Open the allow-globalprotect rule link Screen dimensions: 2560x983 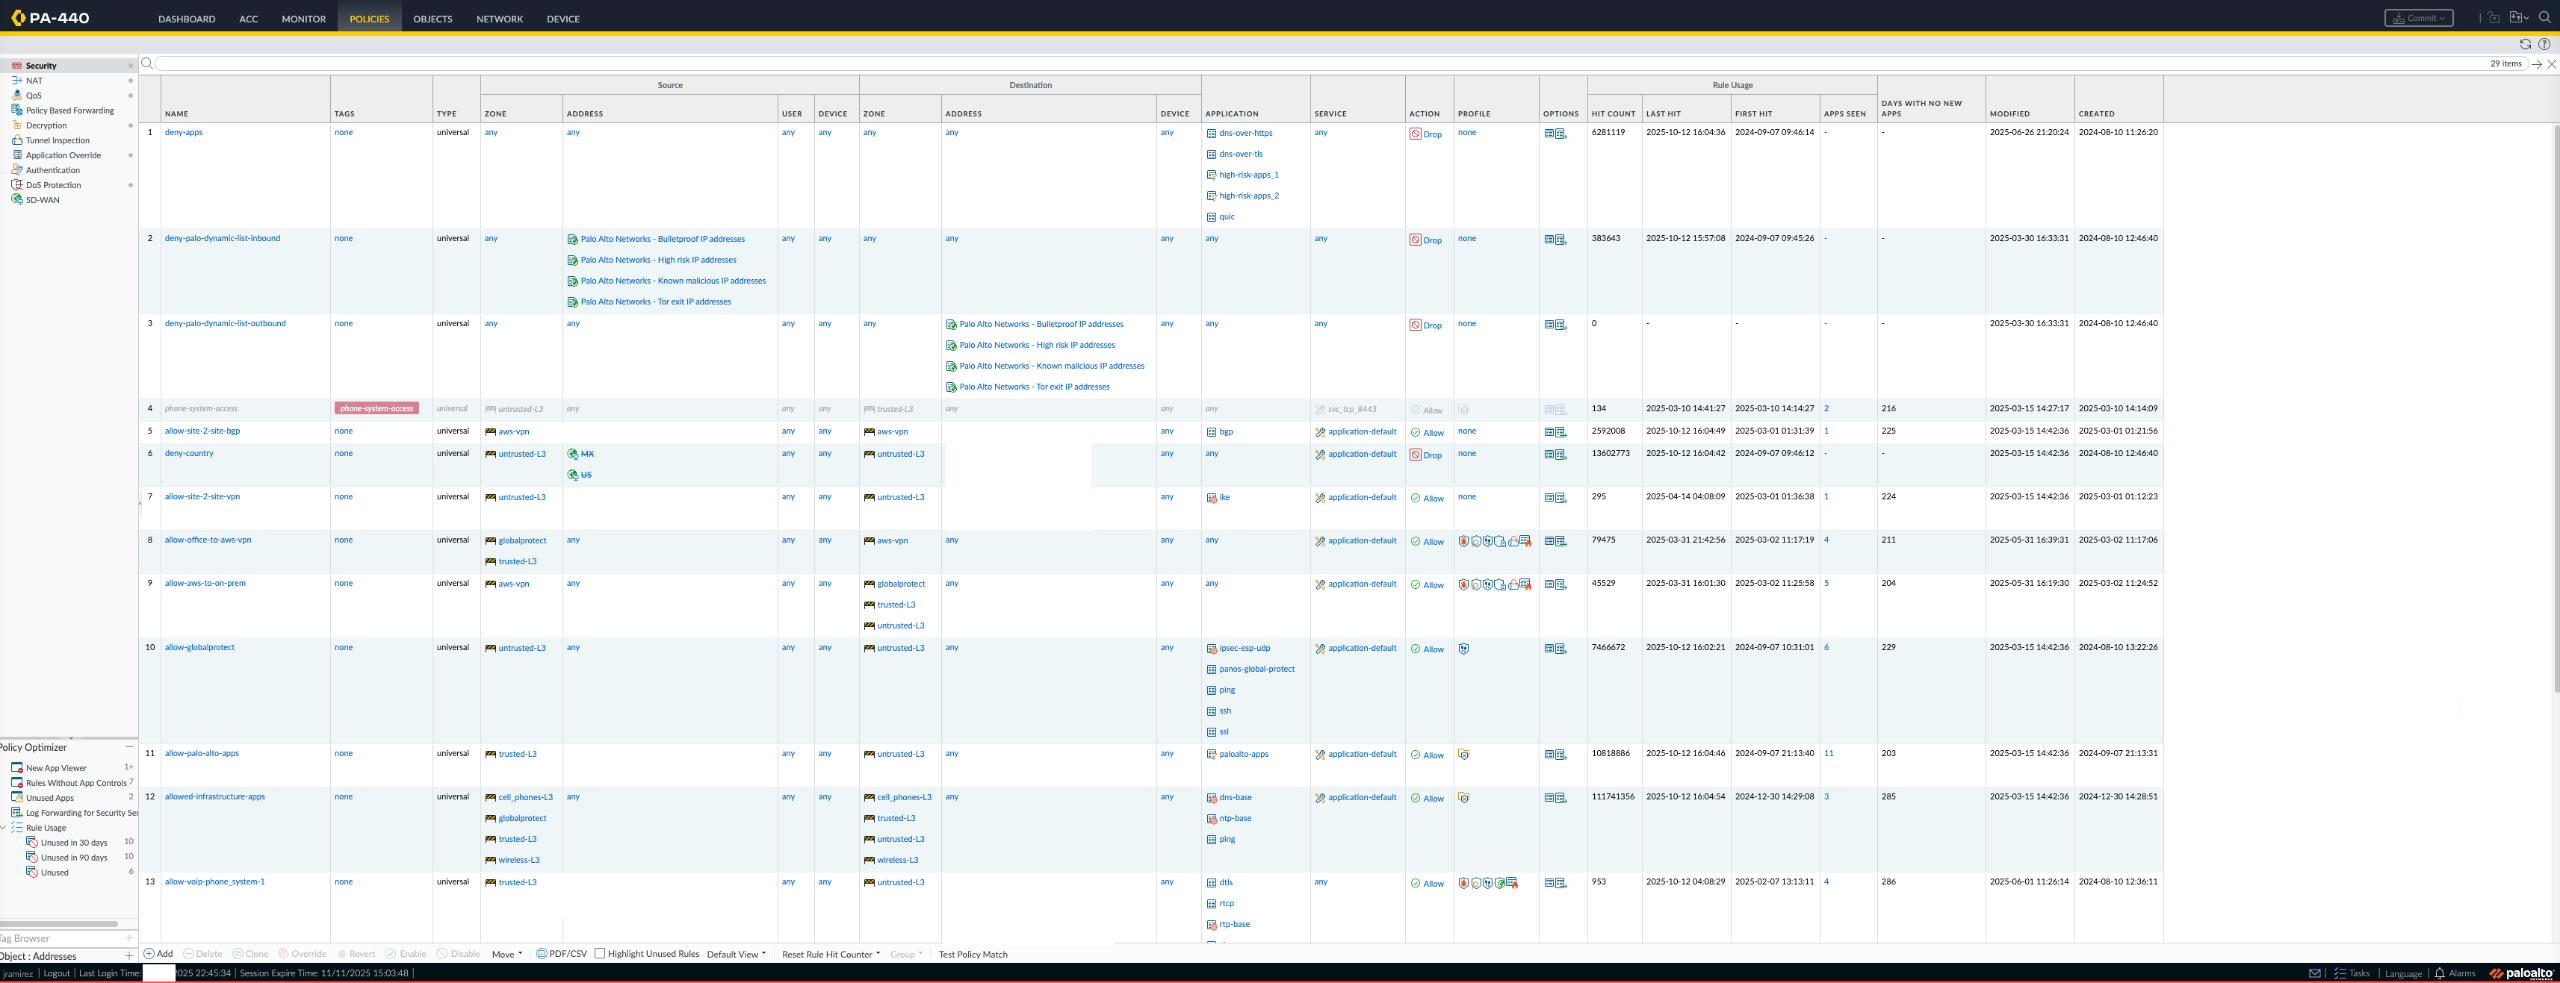point(199,647)
